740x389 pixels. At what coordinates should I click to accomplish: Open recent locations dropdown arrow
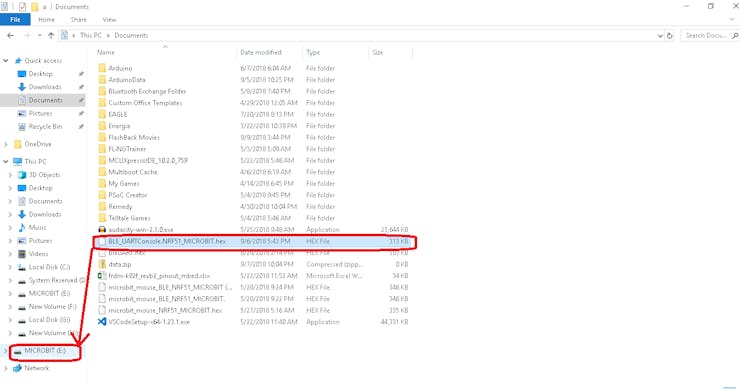click(x=39, y=35)
